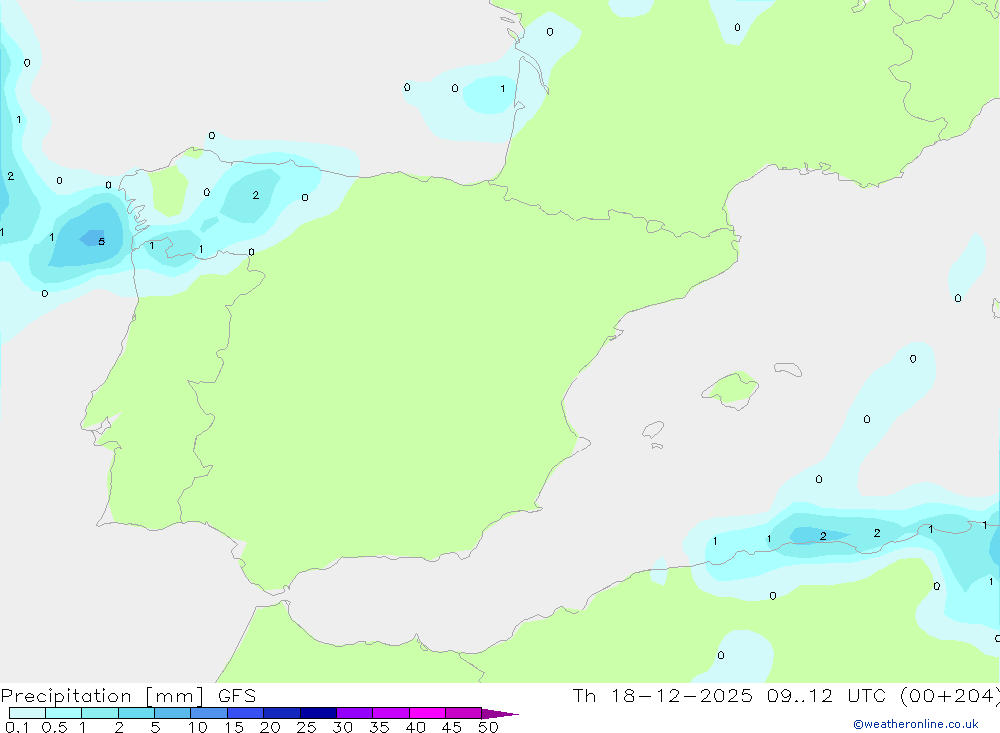Click the 'Th 18-12-2025' date text
The image size is (1000, 733).
662,696
